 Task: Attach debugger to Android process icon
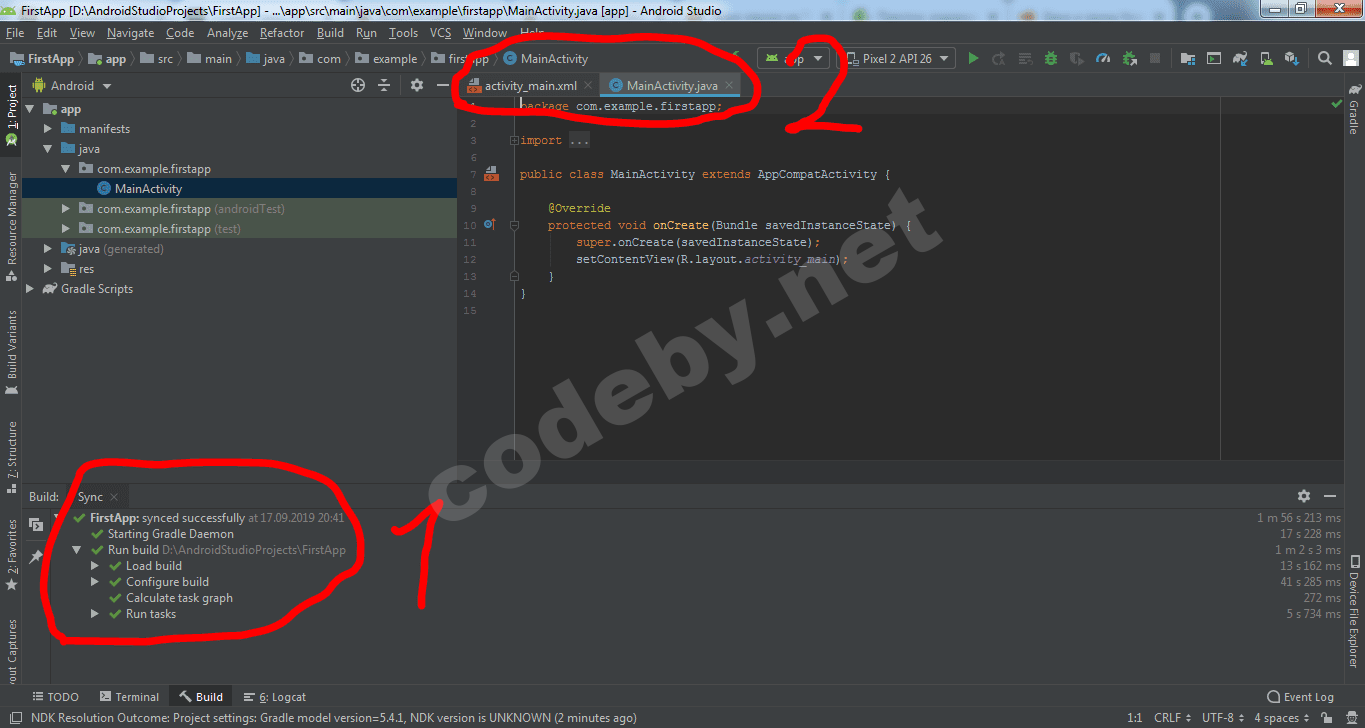[x=1129, y=59]
